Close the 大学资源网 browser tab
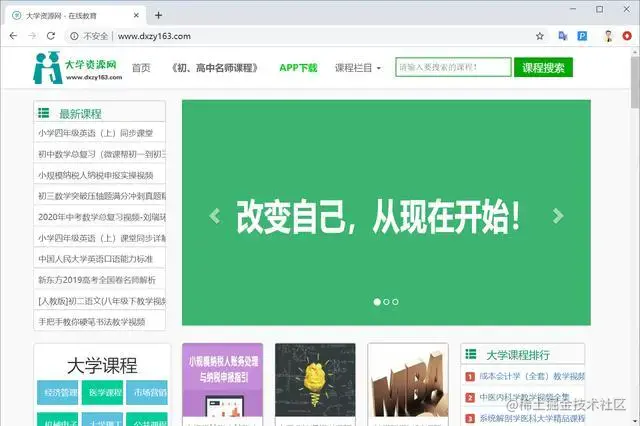 point(136,15)
